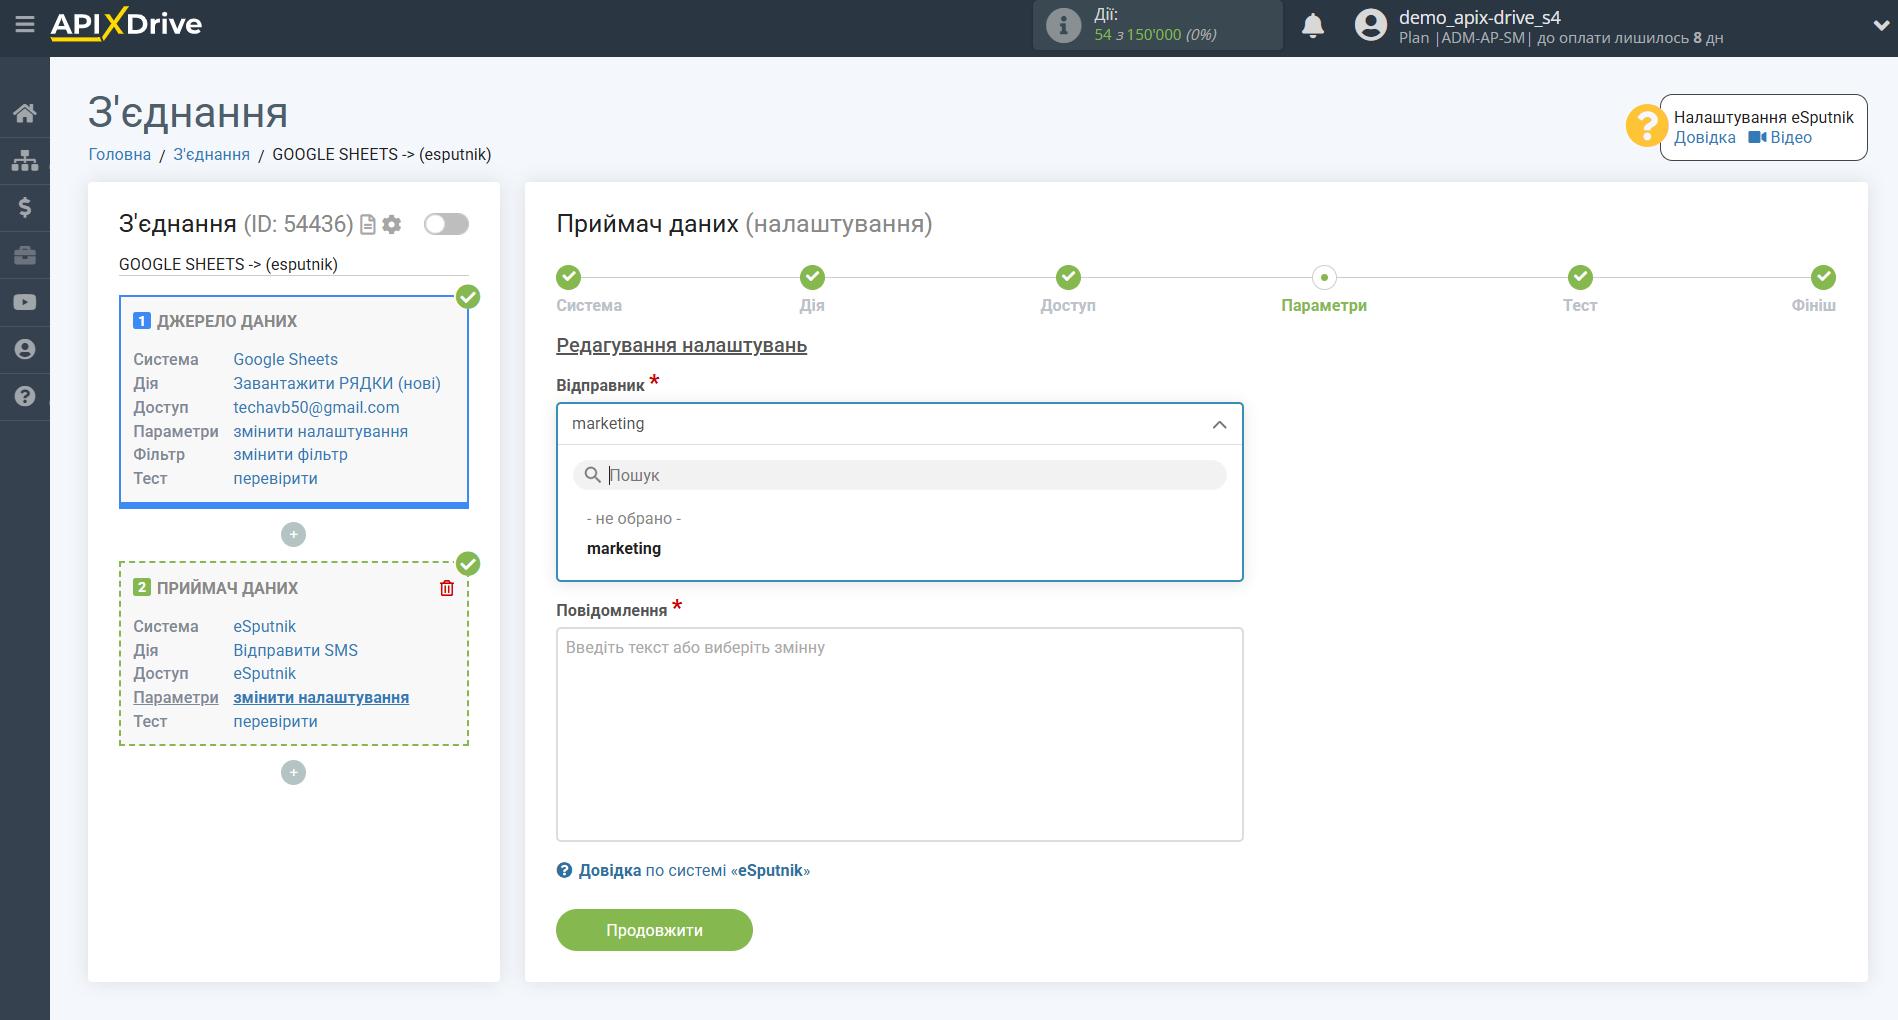Click the actions info icon
Screen dimensions: 1898x1020
(1063, 25)
